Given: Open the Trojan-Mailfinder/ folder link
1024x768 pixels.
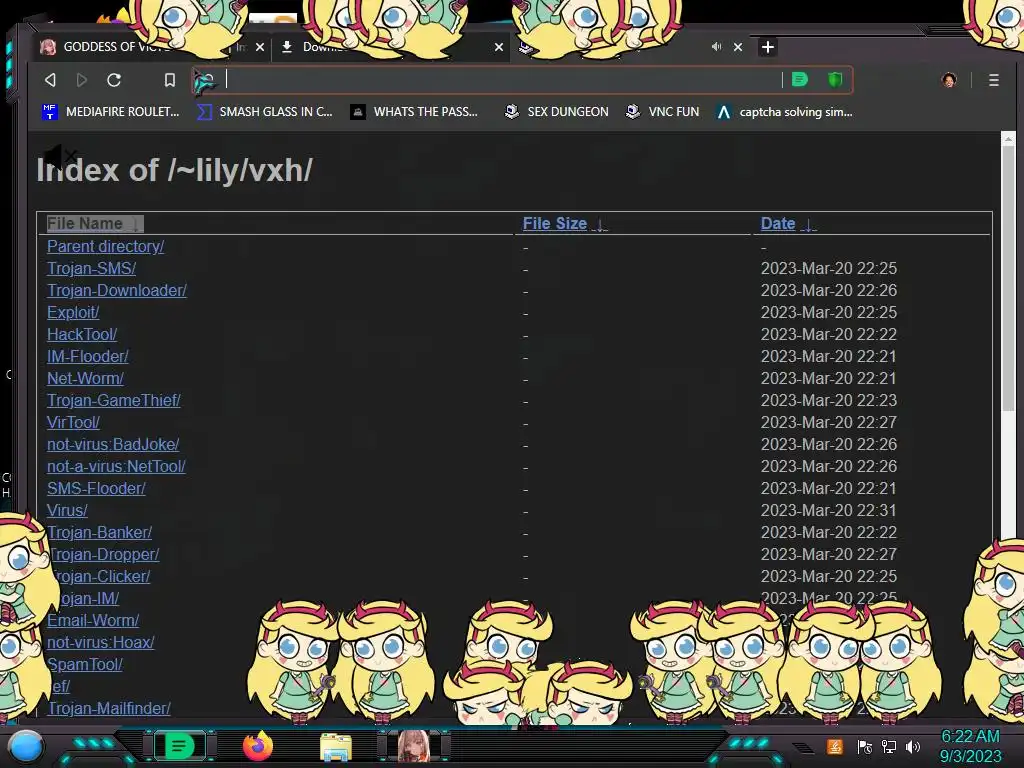Looking at the screenshot, I should click(x=109, y=709).
